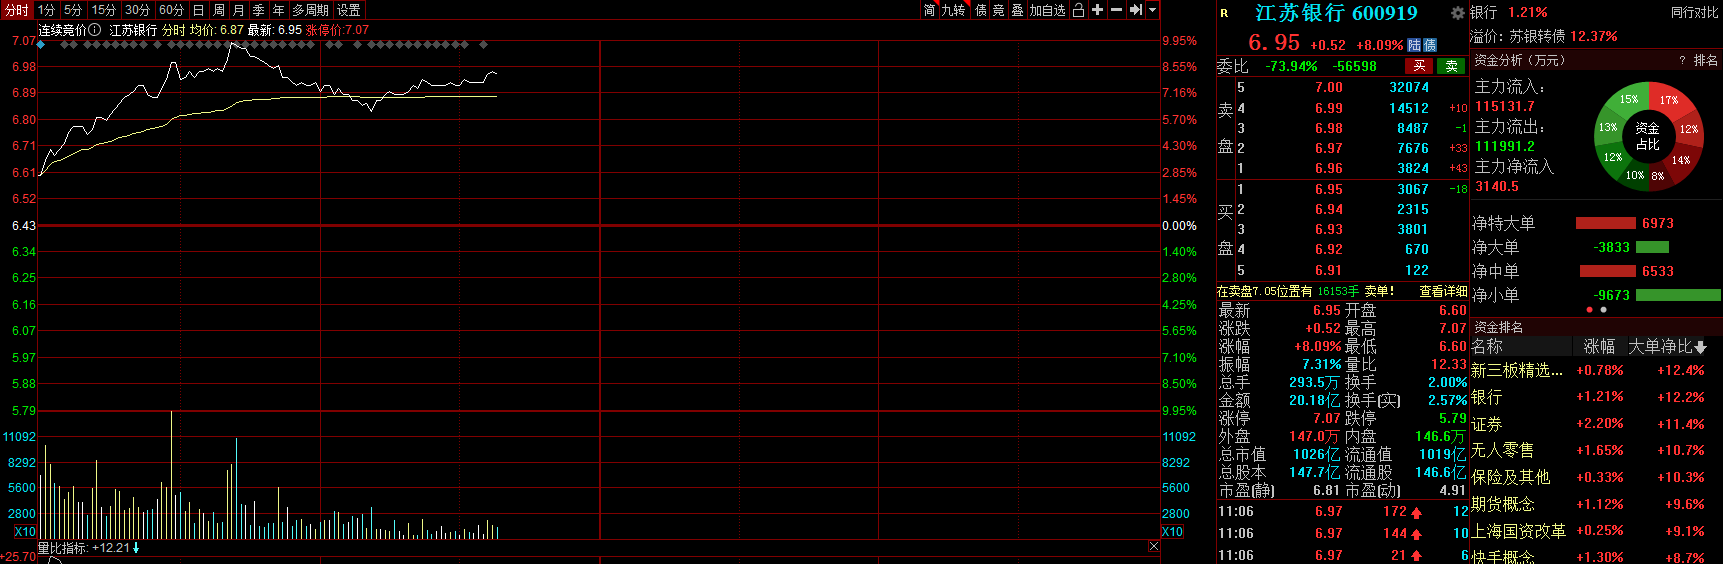Click the jump-to-end arrow icon
The height and width of the screenshot is (564, 1723).
[1135, 10]
